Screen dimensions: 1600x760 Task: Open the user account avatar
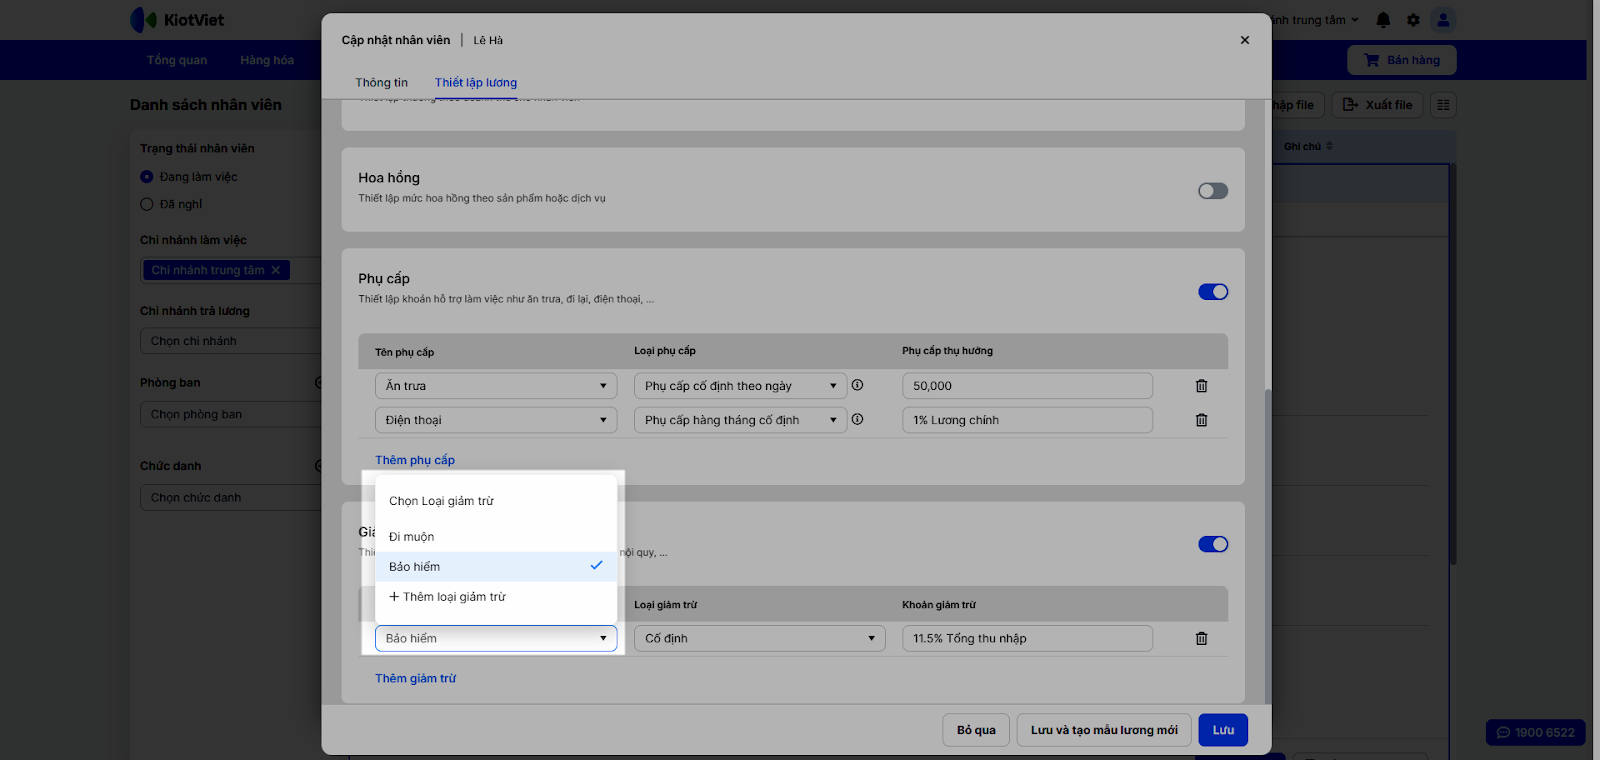[x=1442, y=20]
